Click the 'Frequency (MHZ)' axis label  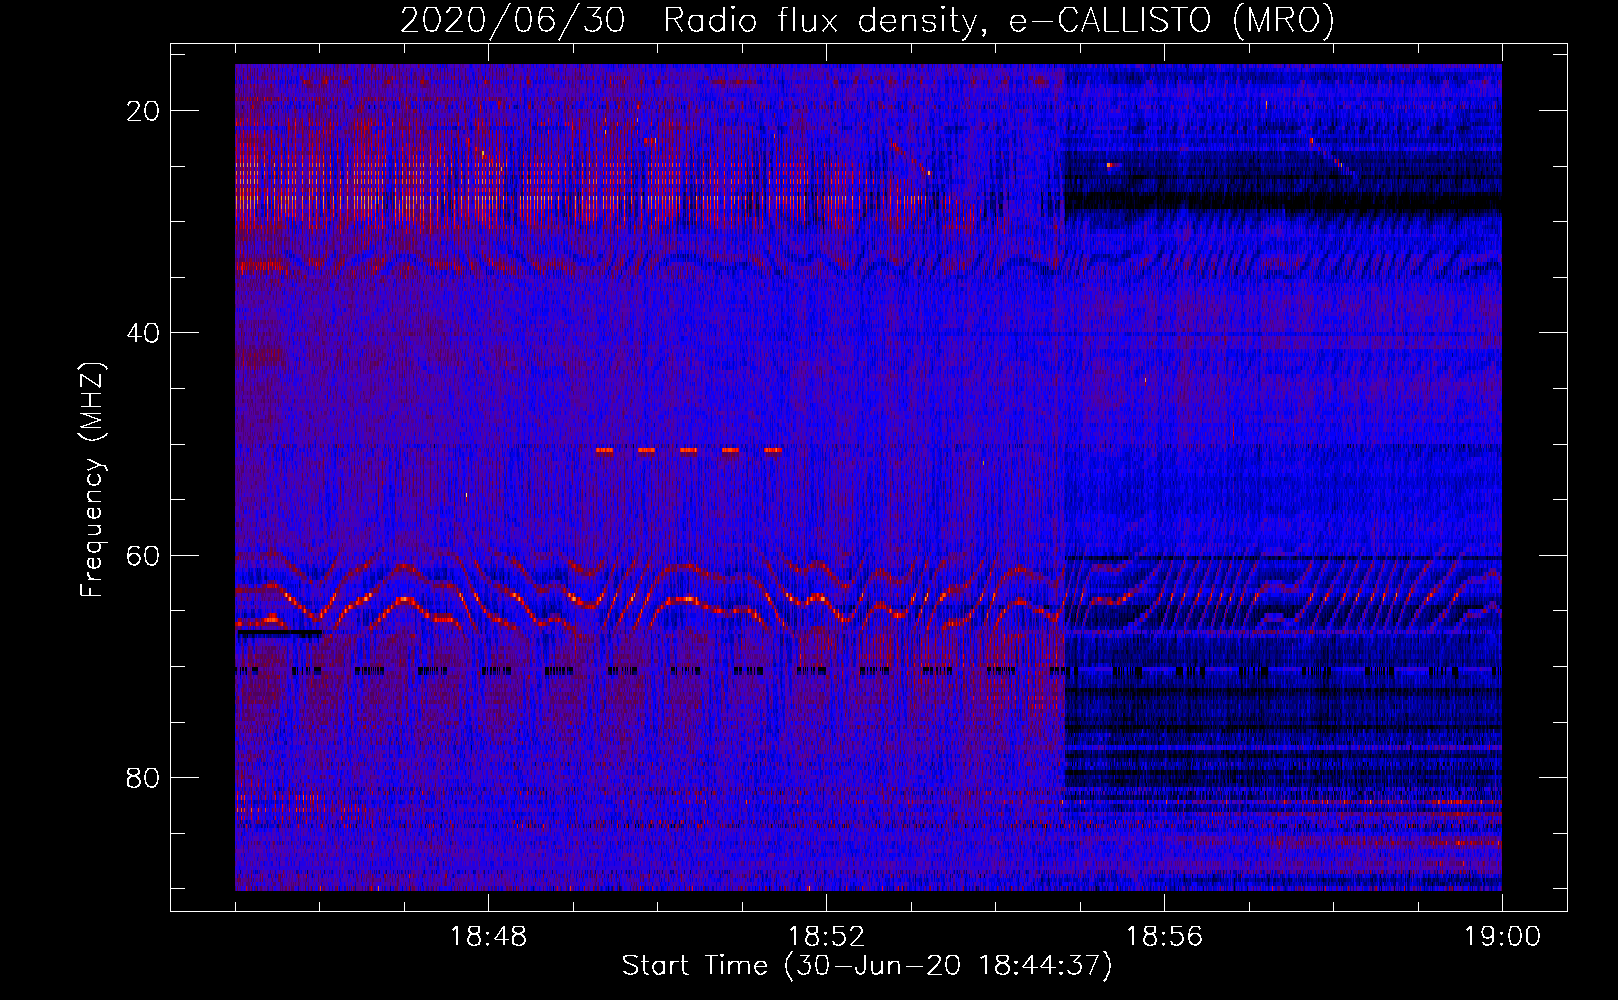92,480
